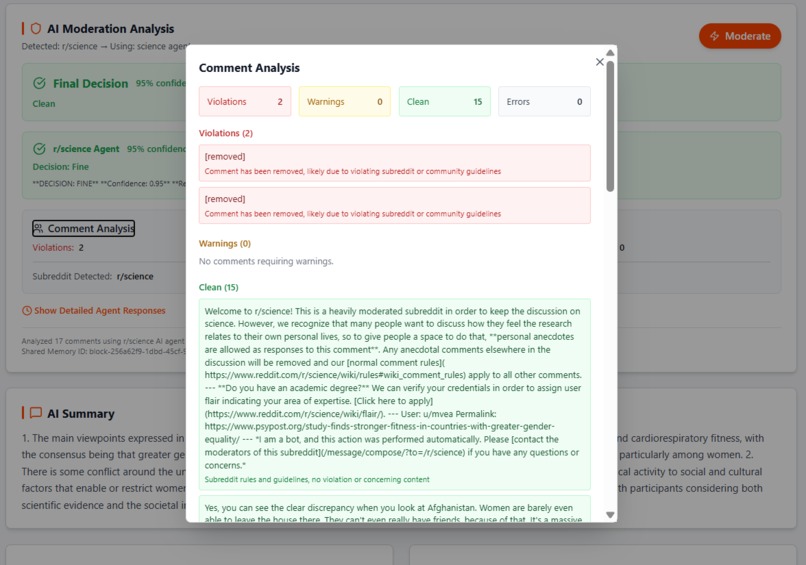Click Show Detailed Agent Responses link
Image resolution: width=806 pixels, height=565 pixels.
100,311
